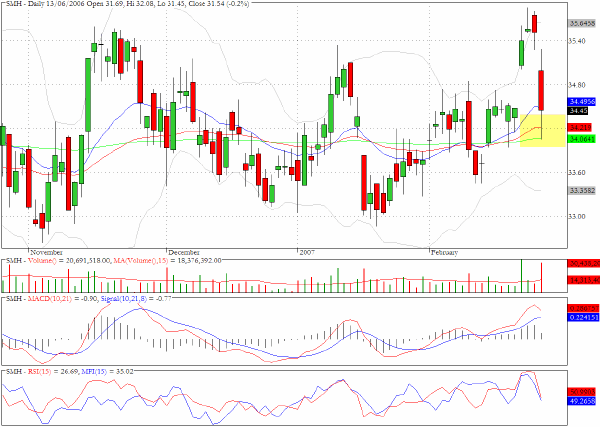
Task: Click the SMH Volume panel header text
Action: pyautogui.click(x=114, y=261)
